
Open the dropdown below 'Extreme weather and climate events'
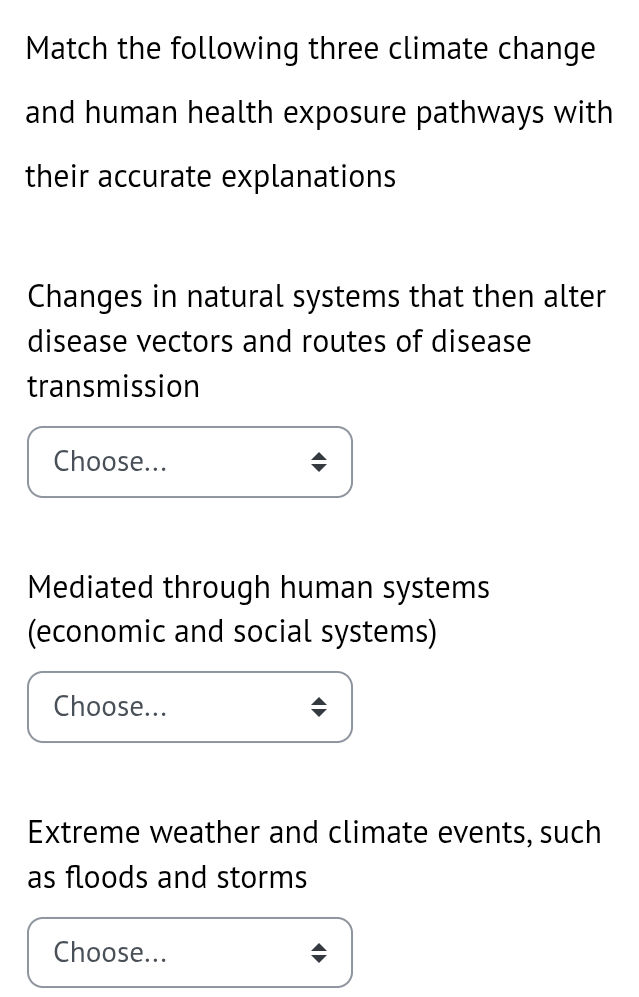(x=190, y=952)
